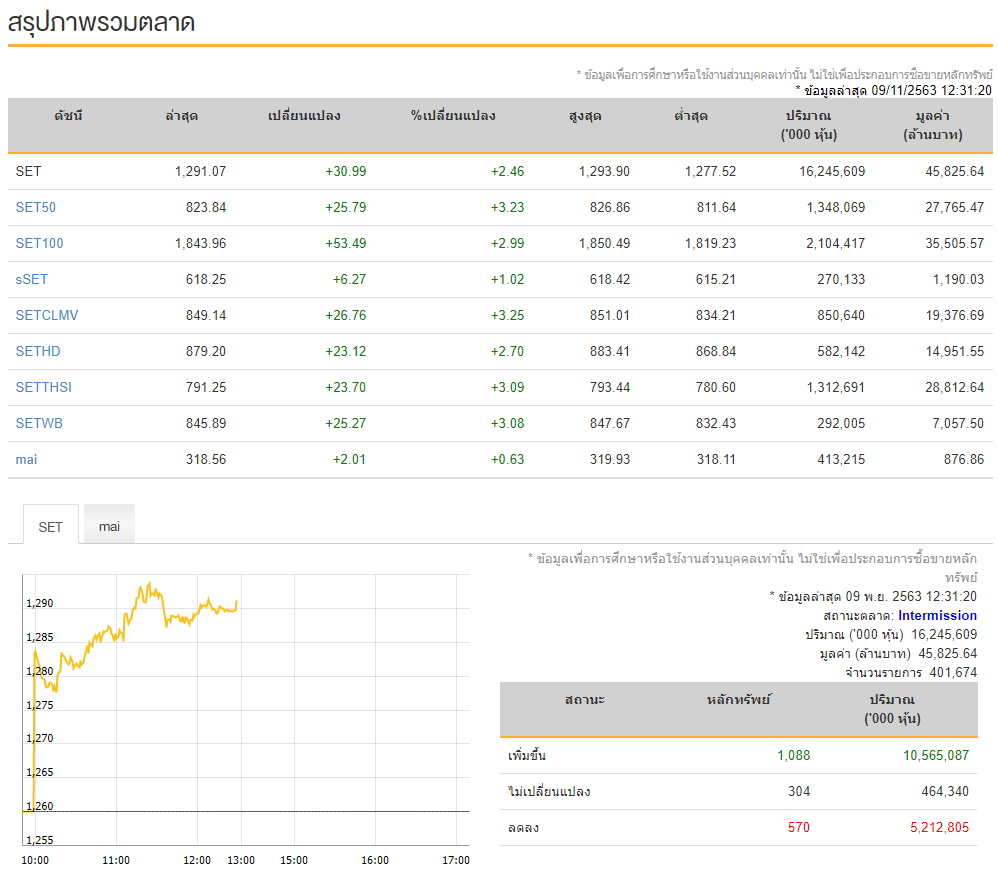Click the เปลี่ยนแปลง column header
The image size is (998, 884).
point(304,116)
